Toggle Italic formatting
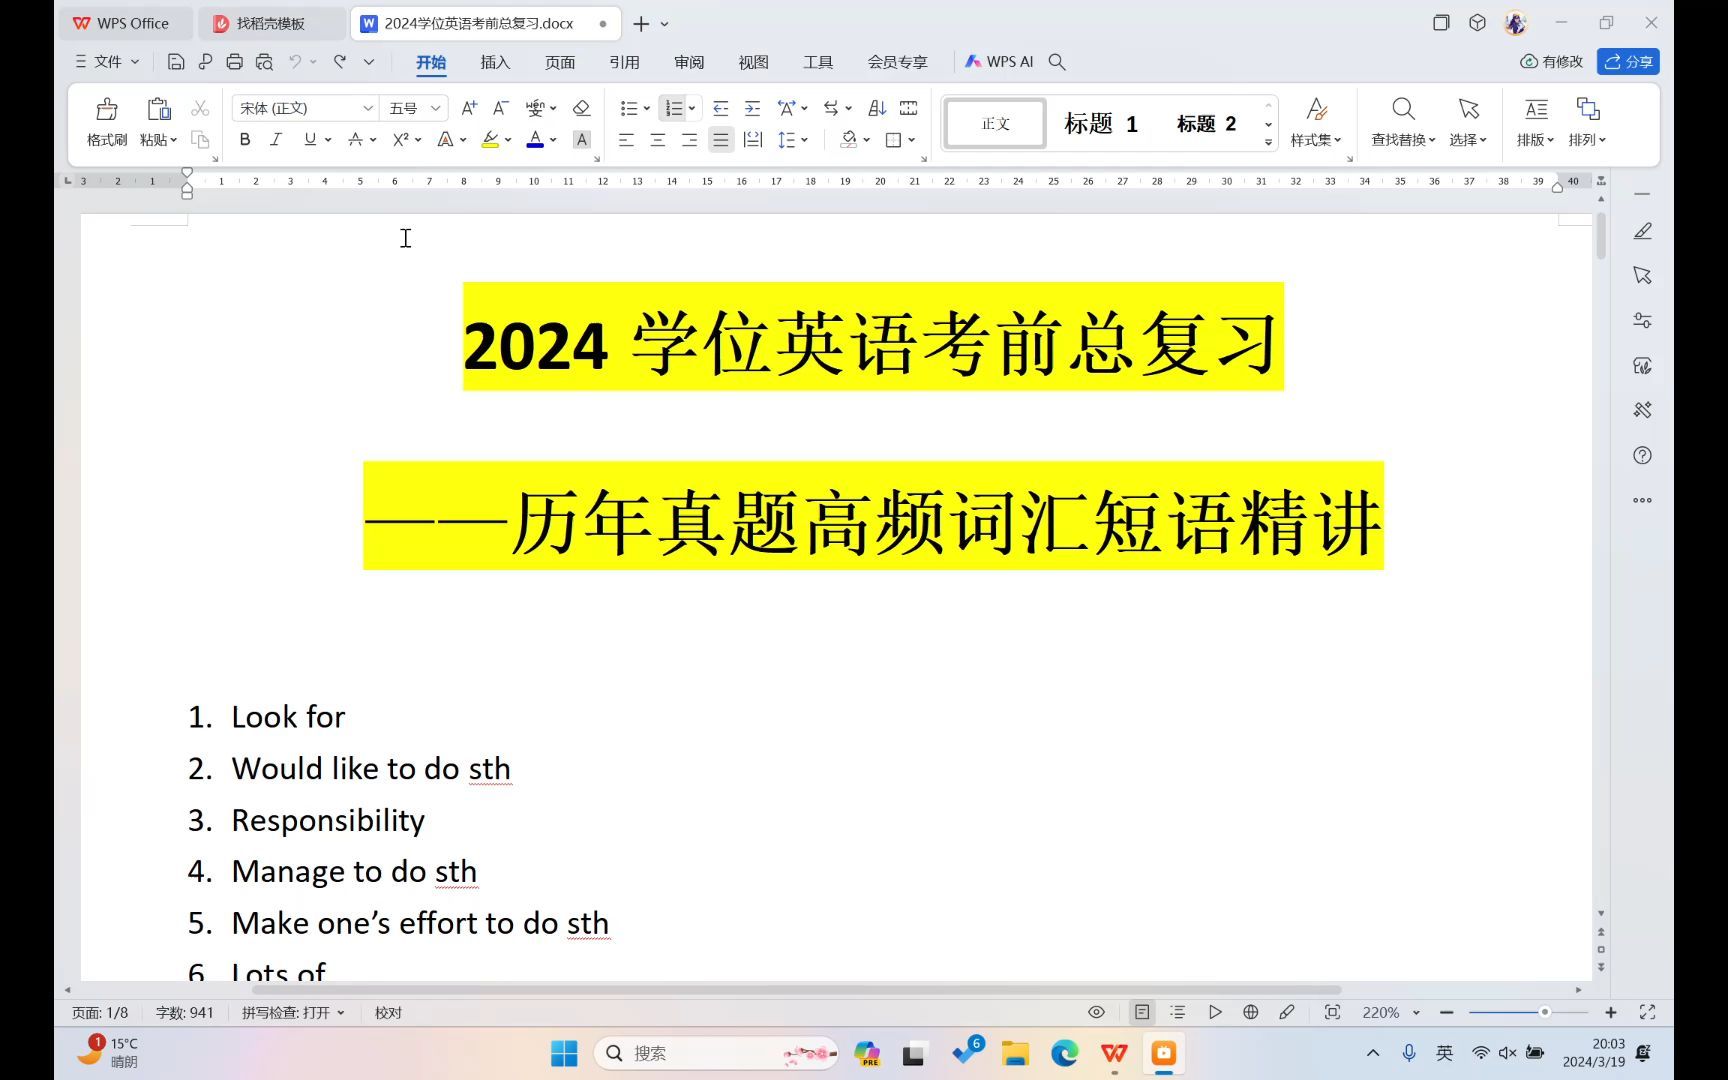The width and height of the screenshot is (1728, 1080). coord(276,140)
